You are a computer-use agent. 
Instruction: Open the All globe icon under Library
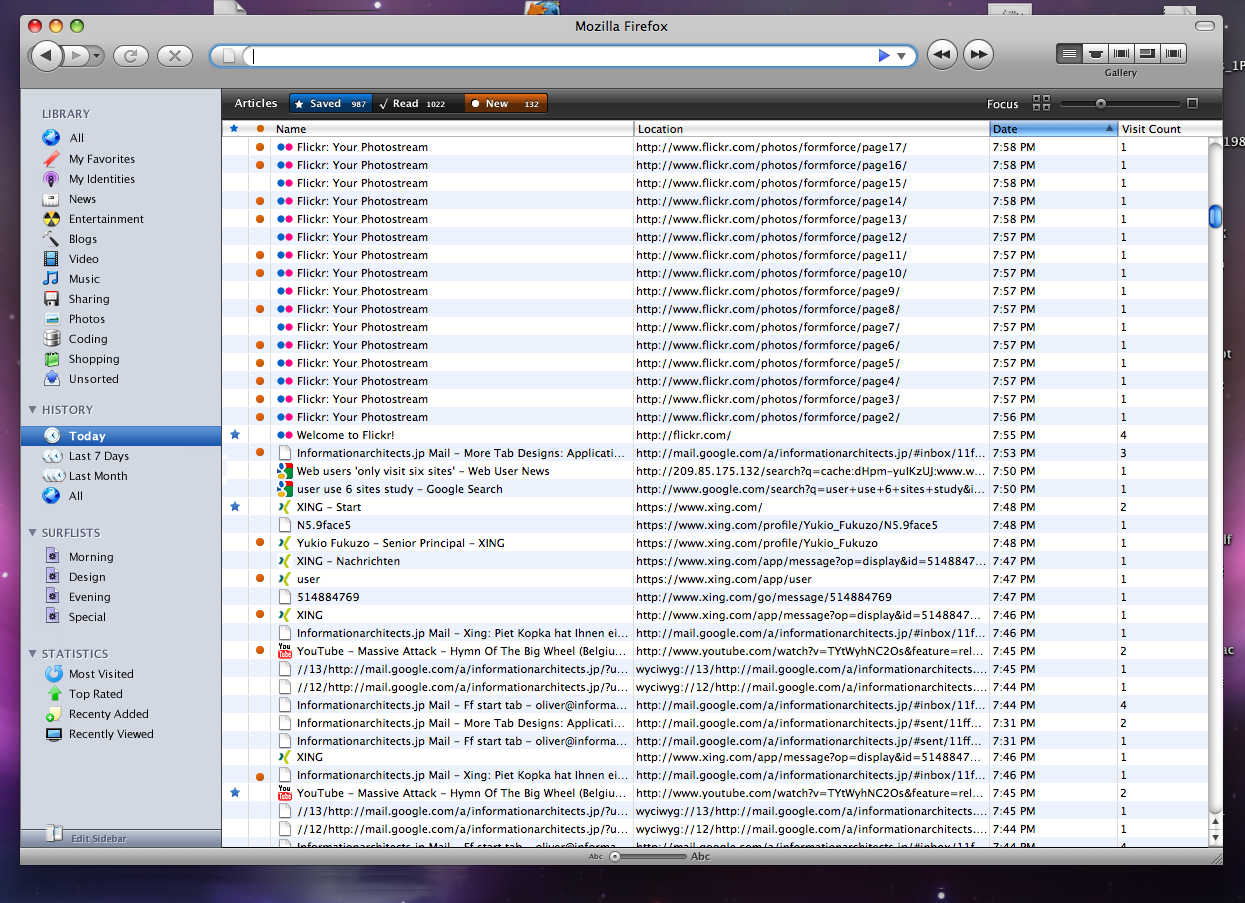click(51, 138)
